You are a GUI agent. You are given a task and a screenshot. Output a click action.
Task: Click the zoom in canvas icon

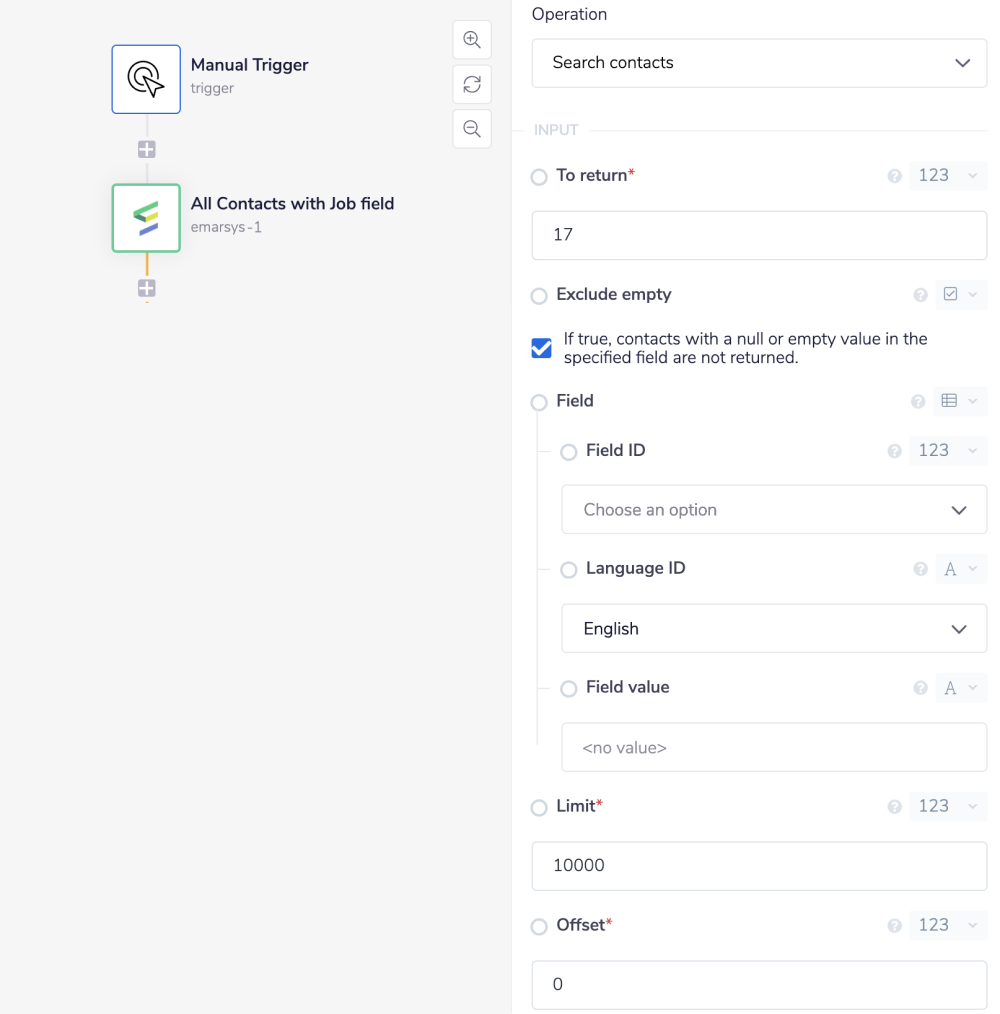(x=472, y=40)
